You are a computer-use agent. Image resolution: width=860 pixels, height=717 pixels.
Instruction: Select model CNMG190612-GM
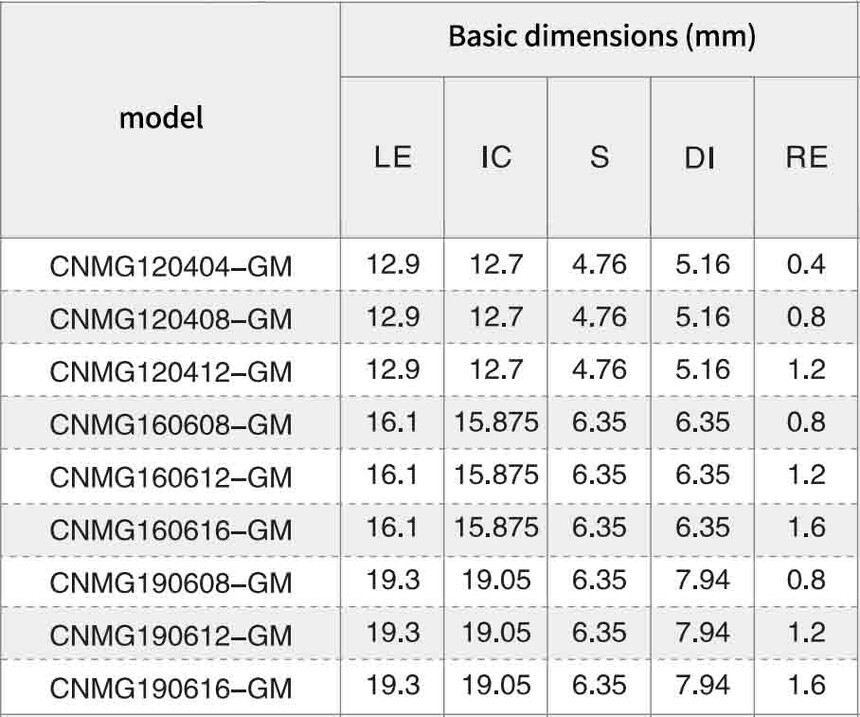[x=171, y=636]
